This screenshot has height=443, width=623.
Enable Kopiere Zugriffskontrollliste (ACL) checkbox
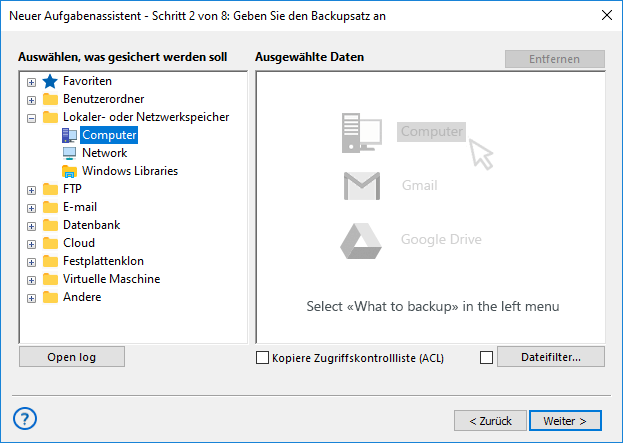[263, 357]
